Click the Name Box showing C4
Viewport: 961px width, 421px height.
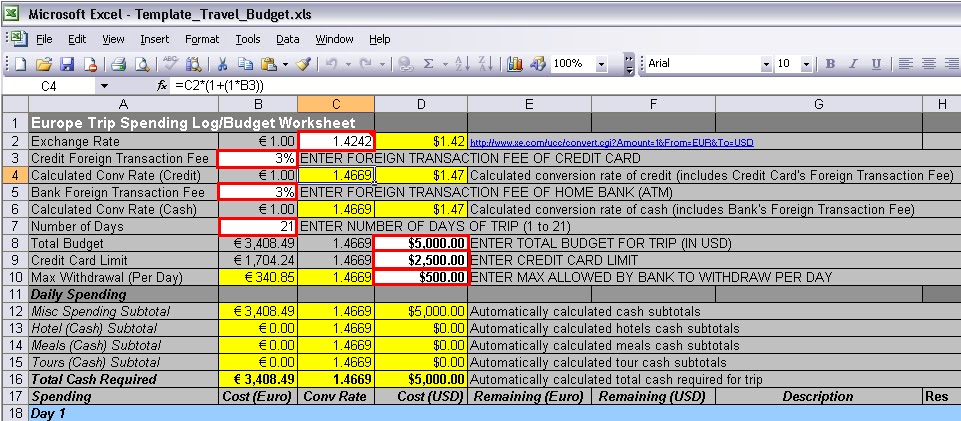(x=49, y=86)
